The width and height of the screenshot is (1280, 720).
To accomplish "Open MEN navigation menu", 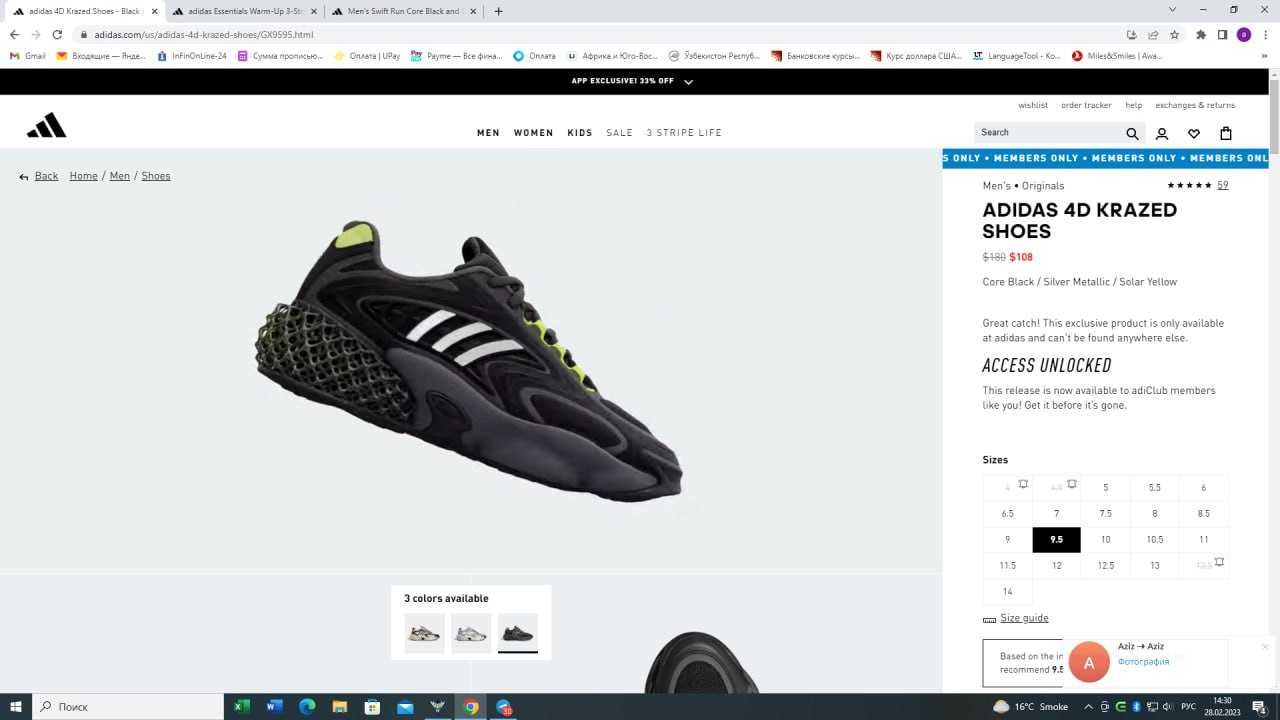I will click(488, 132).
